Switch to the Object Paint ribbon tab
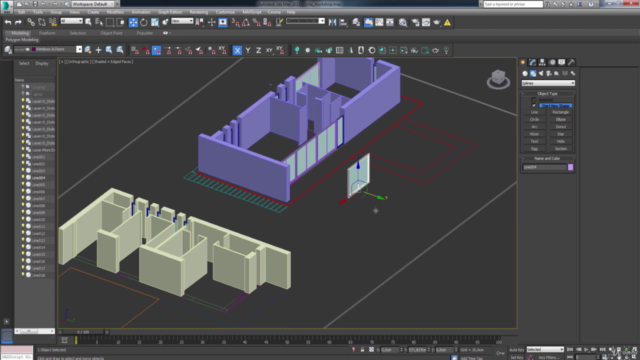This screenshot has width=640, height=360. coord(111,33)
